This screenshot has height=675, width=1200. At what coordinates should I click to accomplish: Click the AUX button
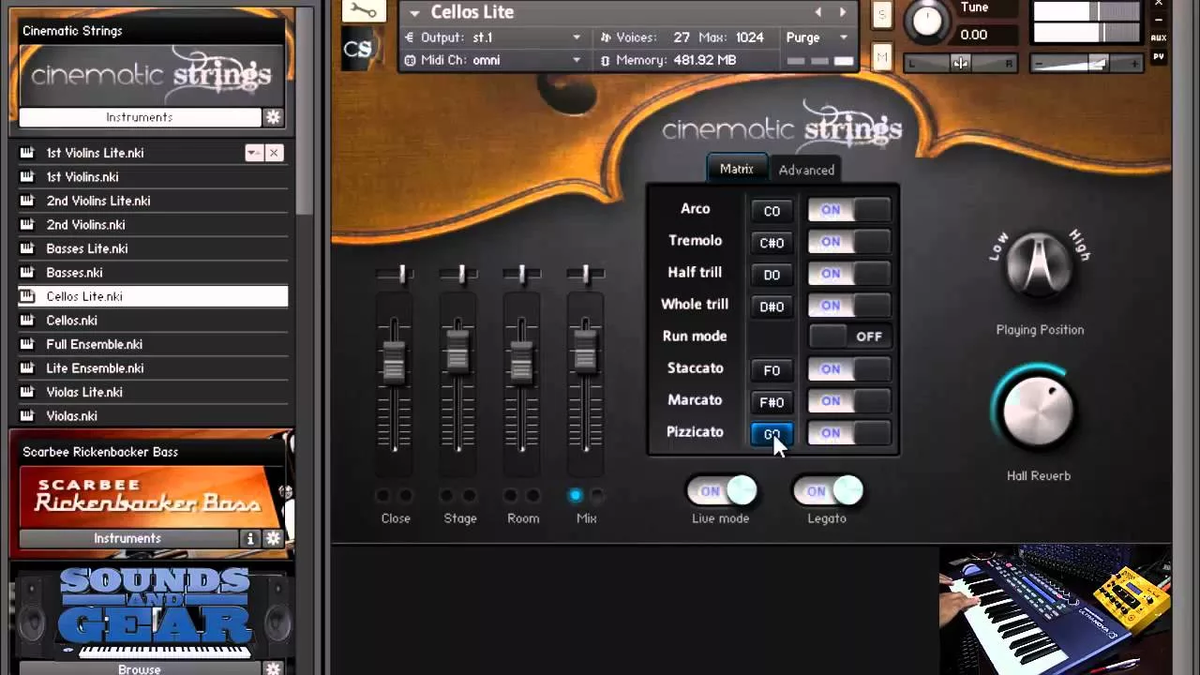click(1159, 38)
